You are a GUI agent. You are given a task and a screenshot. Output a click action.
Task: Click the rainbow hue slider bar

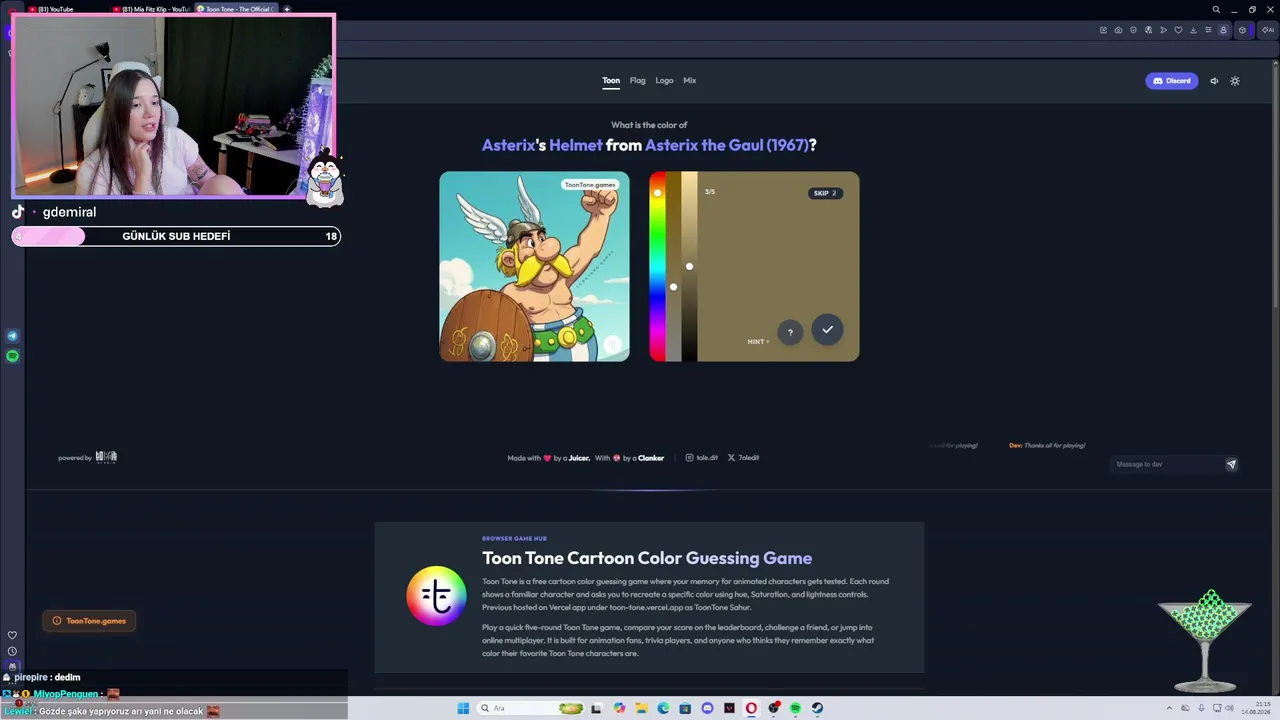point(657,266)
